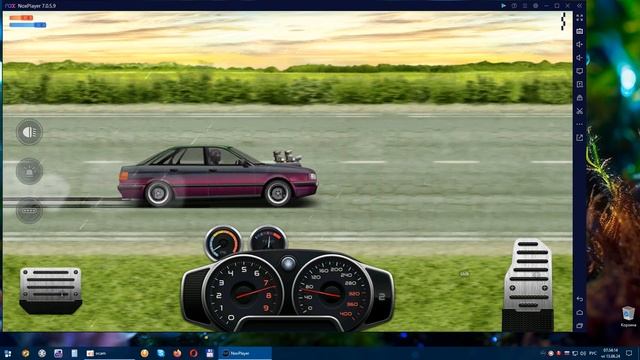Tap the third round button below hazard lights
The width and height of the screenshot is (640, 360).
(29, 211)
